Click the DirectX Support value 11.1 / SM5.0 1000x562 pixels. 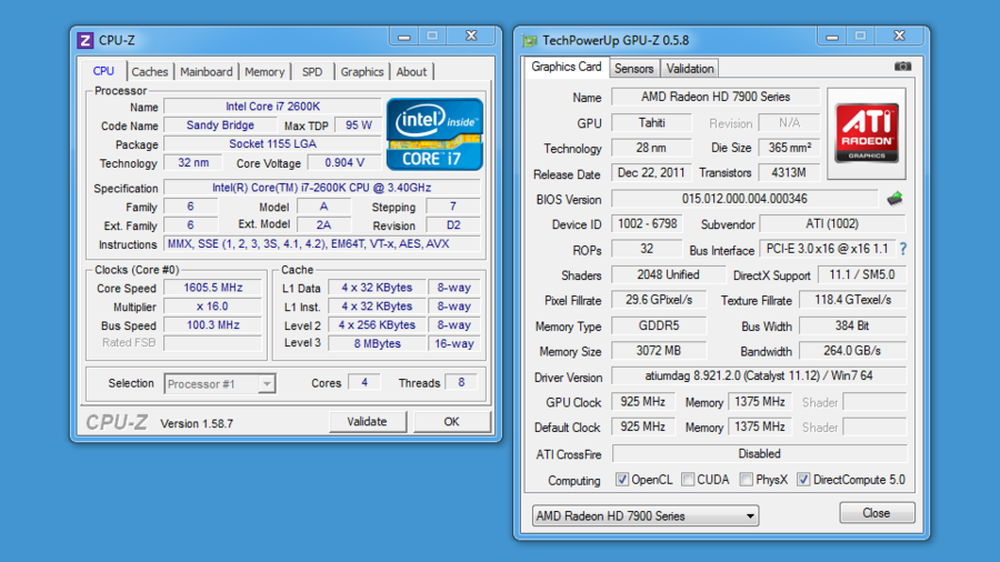pyautogui.click(x=861, y=275)
